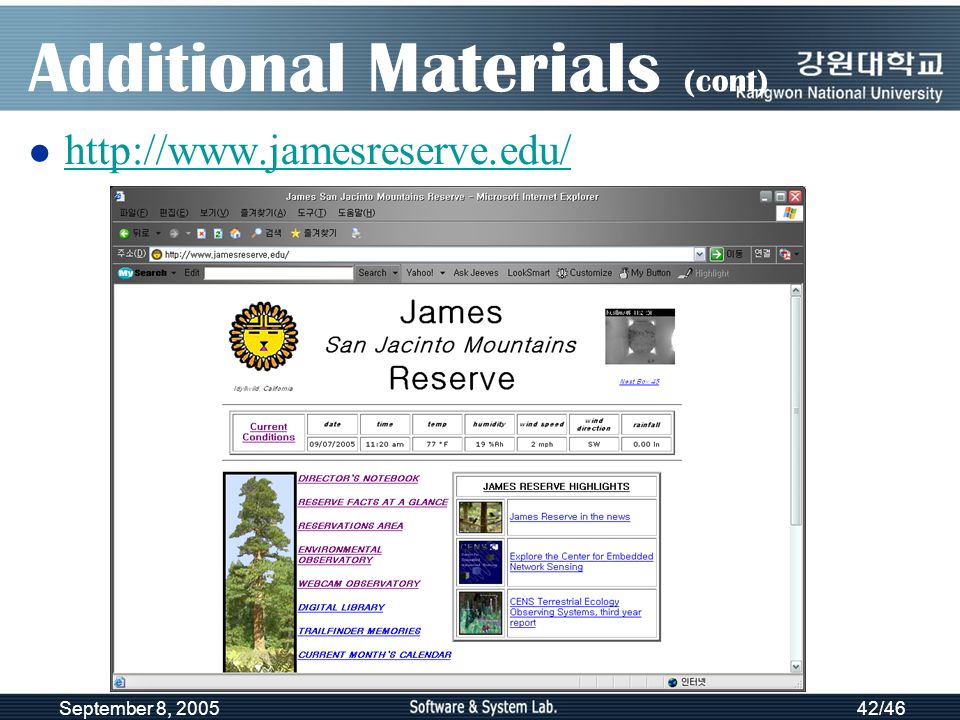This screenshot has width=960, height=720.
Task: Click the slide's jamesreserve.edu hyperlink
Action: (318, 151)
